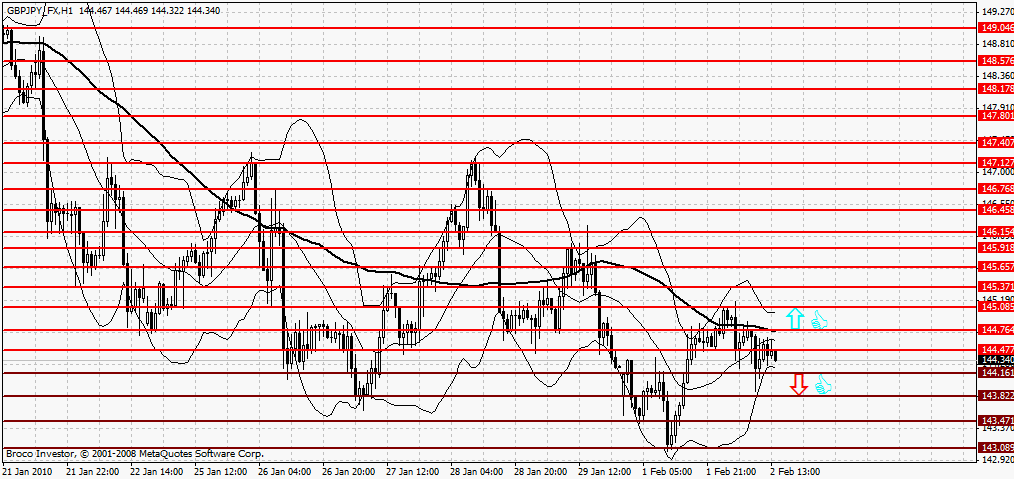Select the 143.822 dark red price label
Screen dimensions: 1014x479
click(x=997, y=396)
